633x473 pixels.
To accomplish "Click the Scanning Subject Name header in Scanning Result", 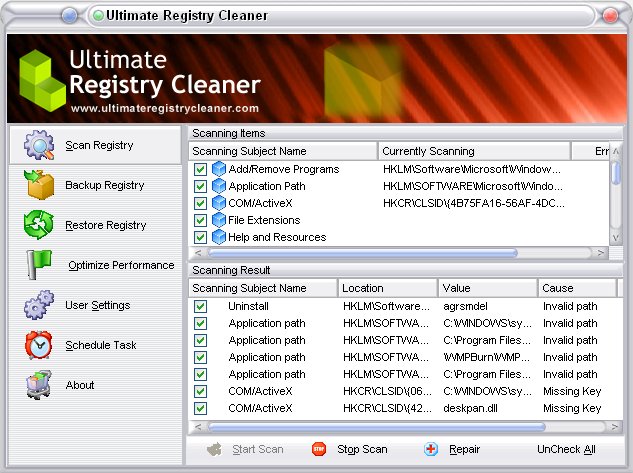I will pyautogui.click(x=263, y=288).
